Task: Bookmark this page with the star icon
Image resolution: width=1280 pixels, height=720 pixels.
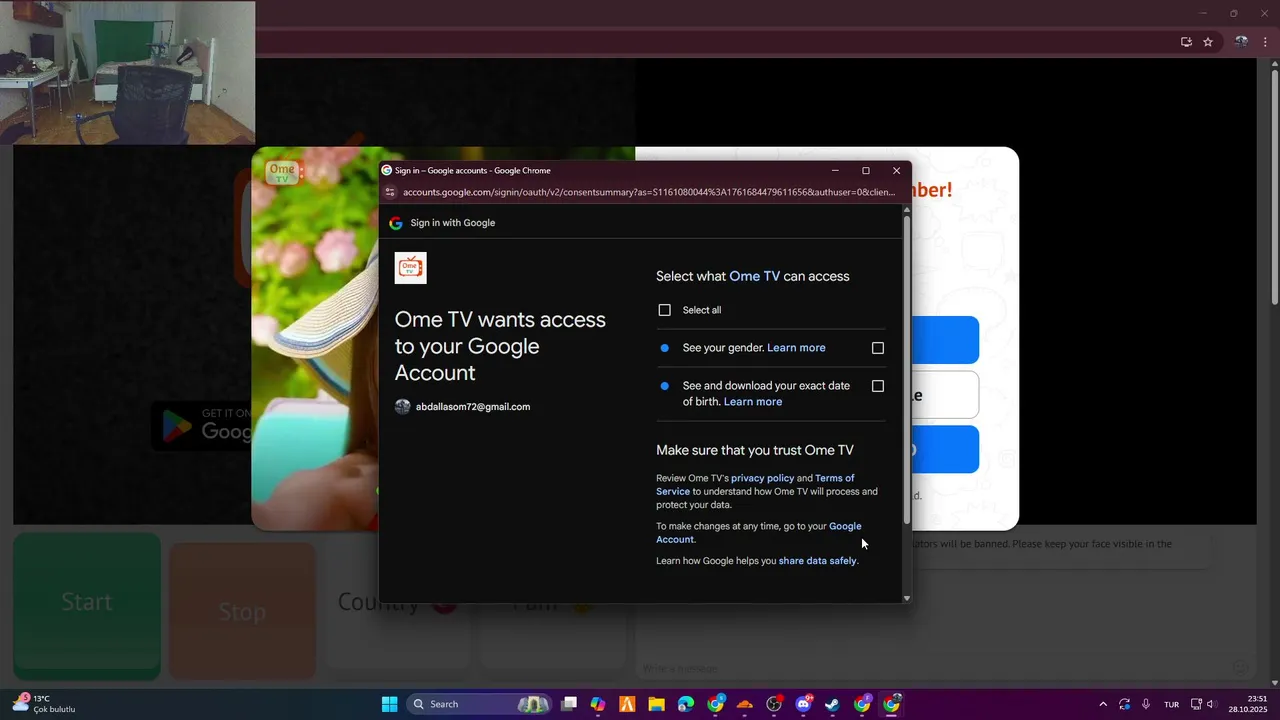Action: (x=1208, y=42)
